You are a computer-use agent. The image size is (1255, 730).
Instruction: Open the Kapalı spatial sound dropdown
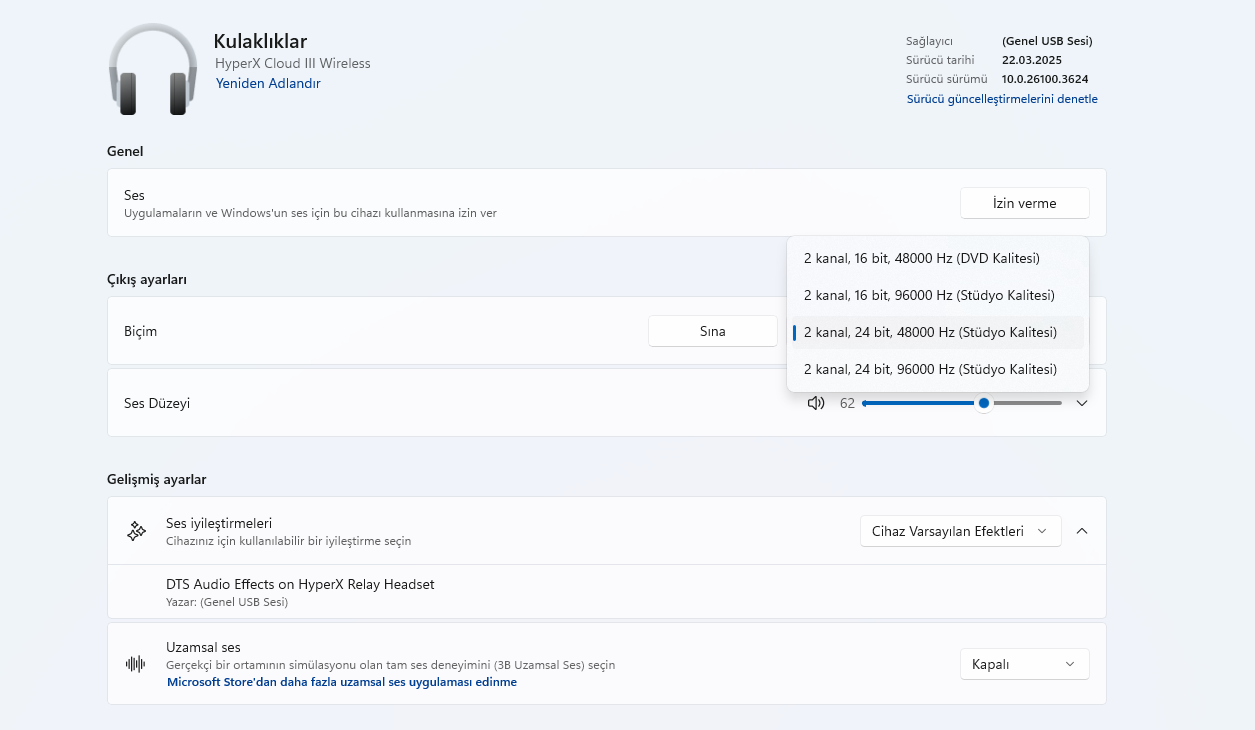click(1024, 664)
